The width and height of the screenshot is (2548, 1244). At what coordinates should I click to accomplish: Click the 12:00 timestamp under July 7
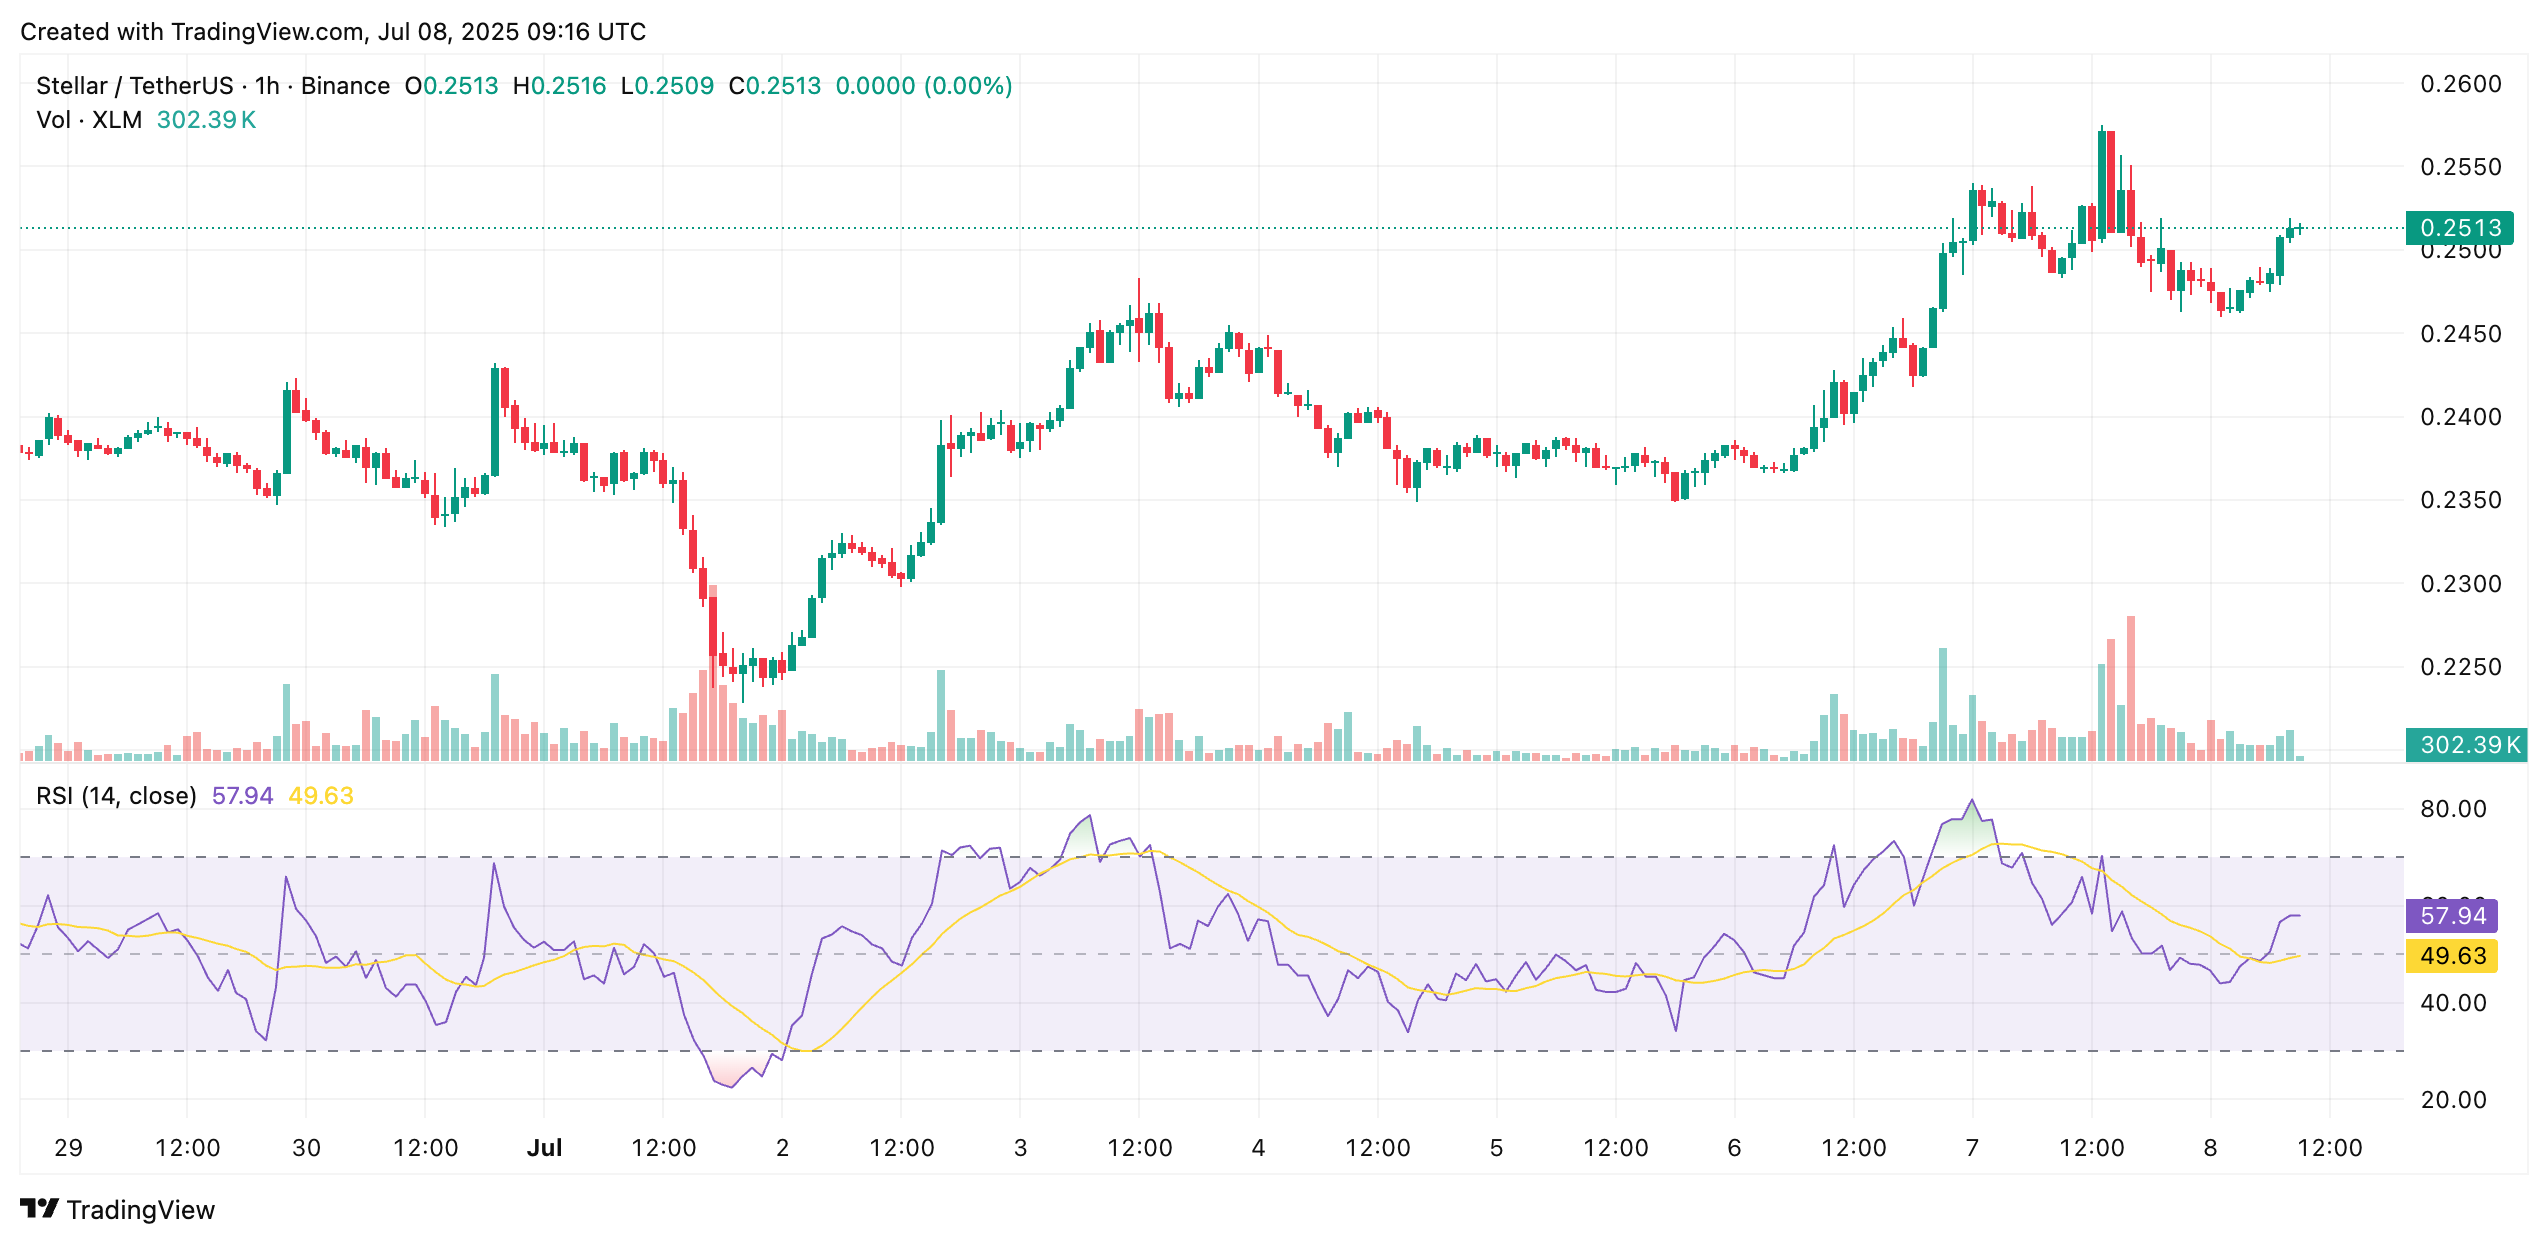tap(2092, 1148)
